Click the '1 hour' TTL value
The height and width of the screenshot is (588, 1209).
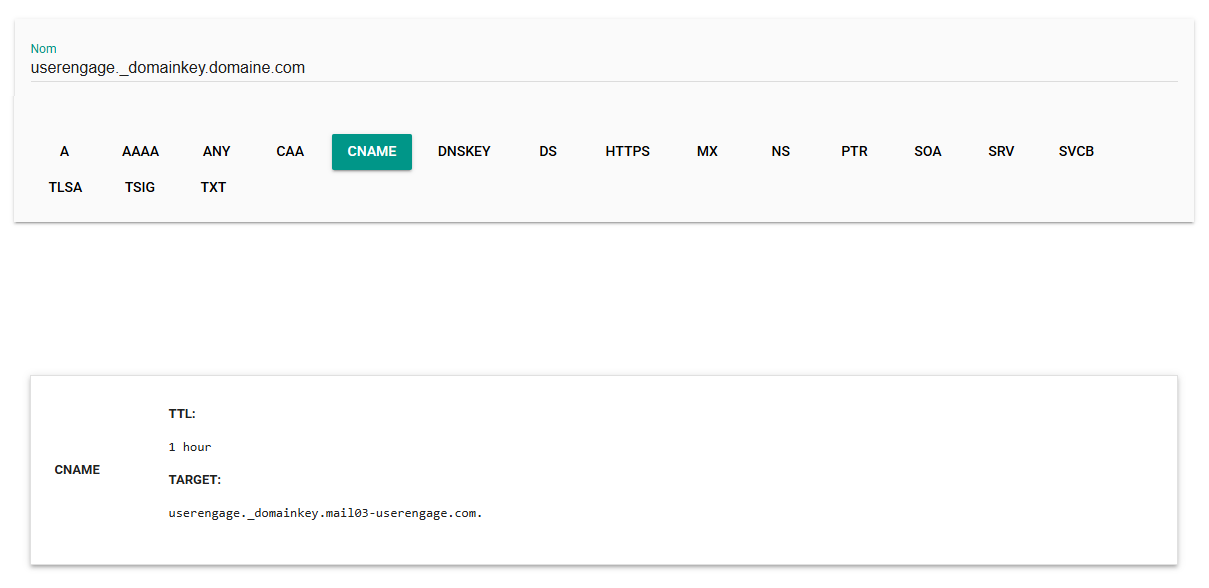tap(190, 447)
